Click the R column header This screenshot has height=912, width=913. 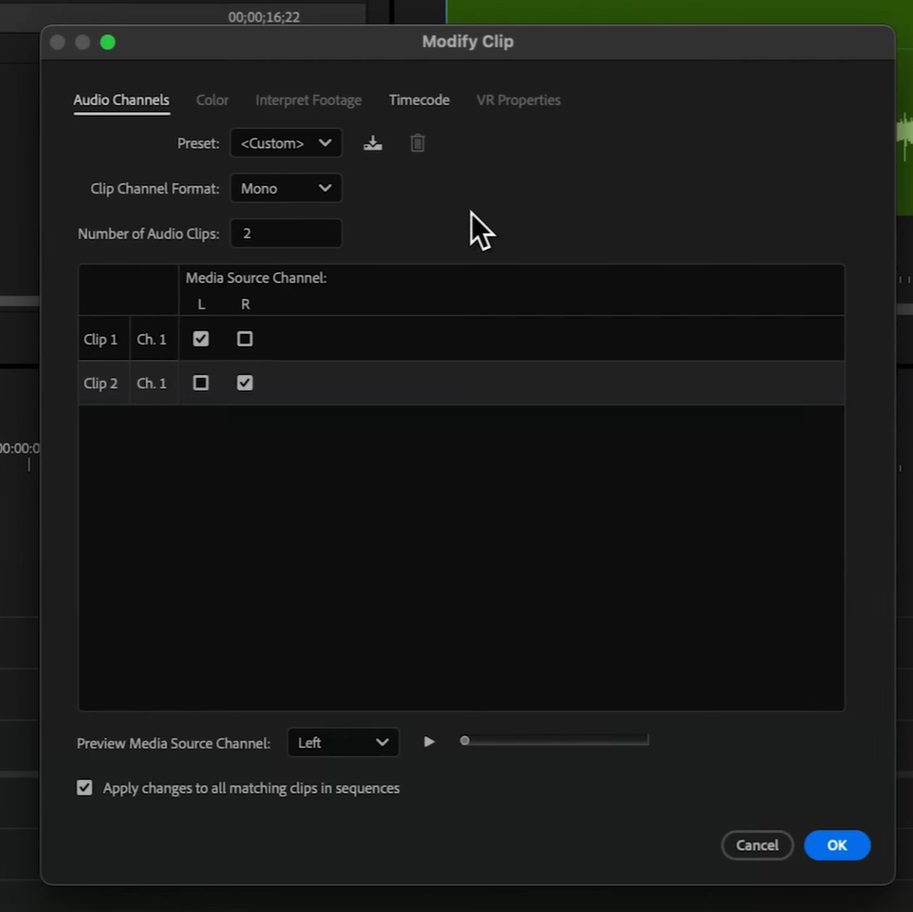pos(245,304)
